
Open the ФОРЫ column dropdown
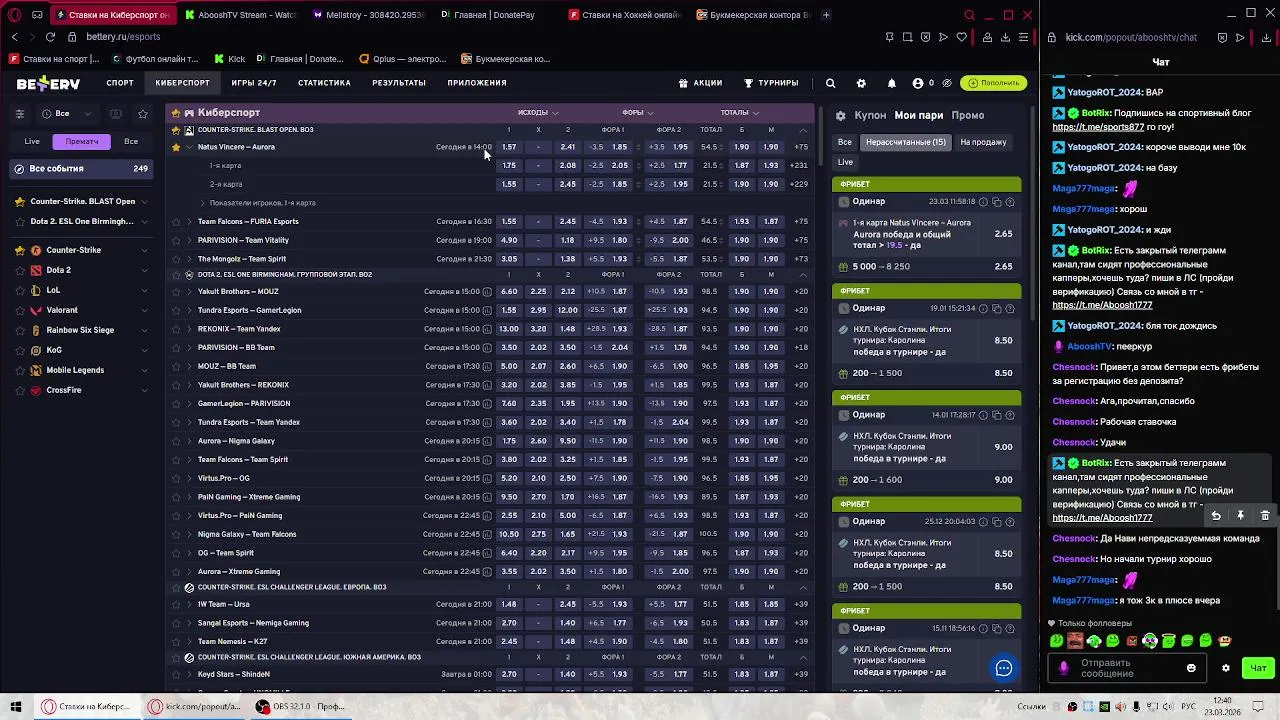coord(638,113)
